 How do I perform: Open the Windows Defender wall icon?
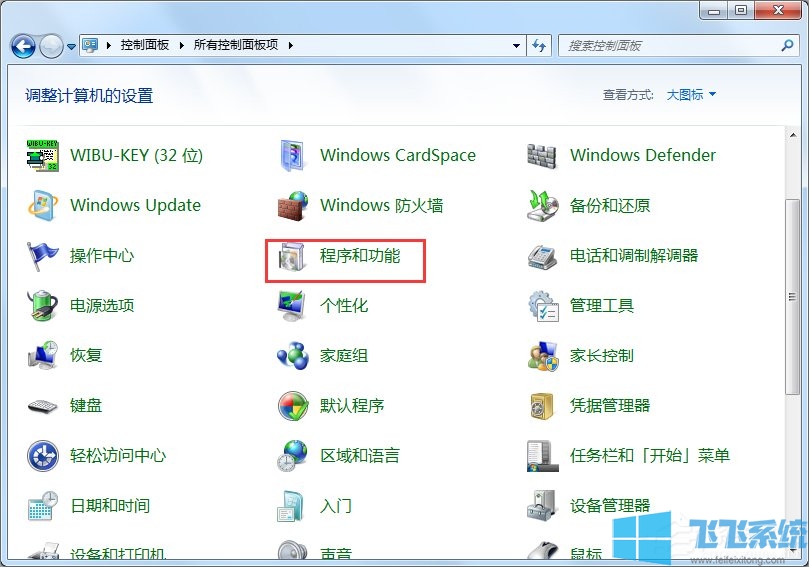(x=541, y=156)
